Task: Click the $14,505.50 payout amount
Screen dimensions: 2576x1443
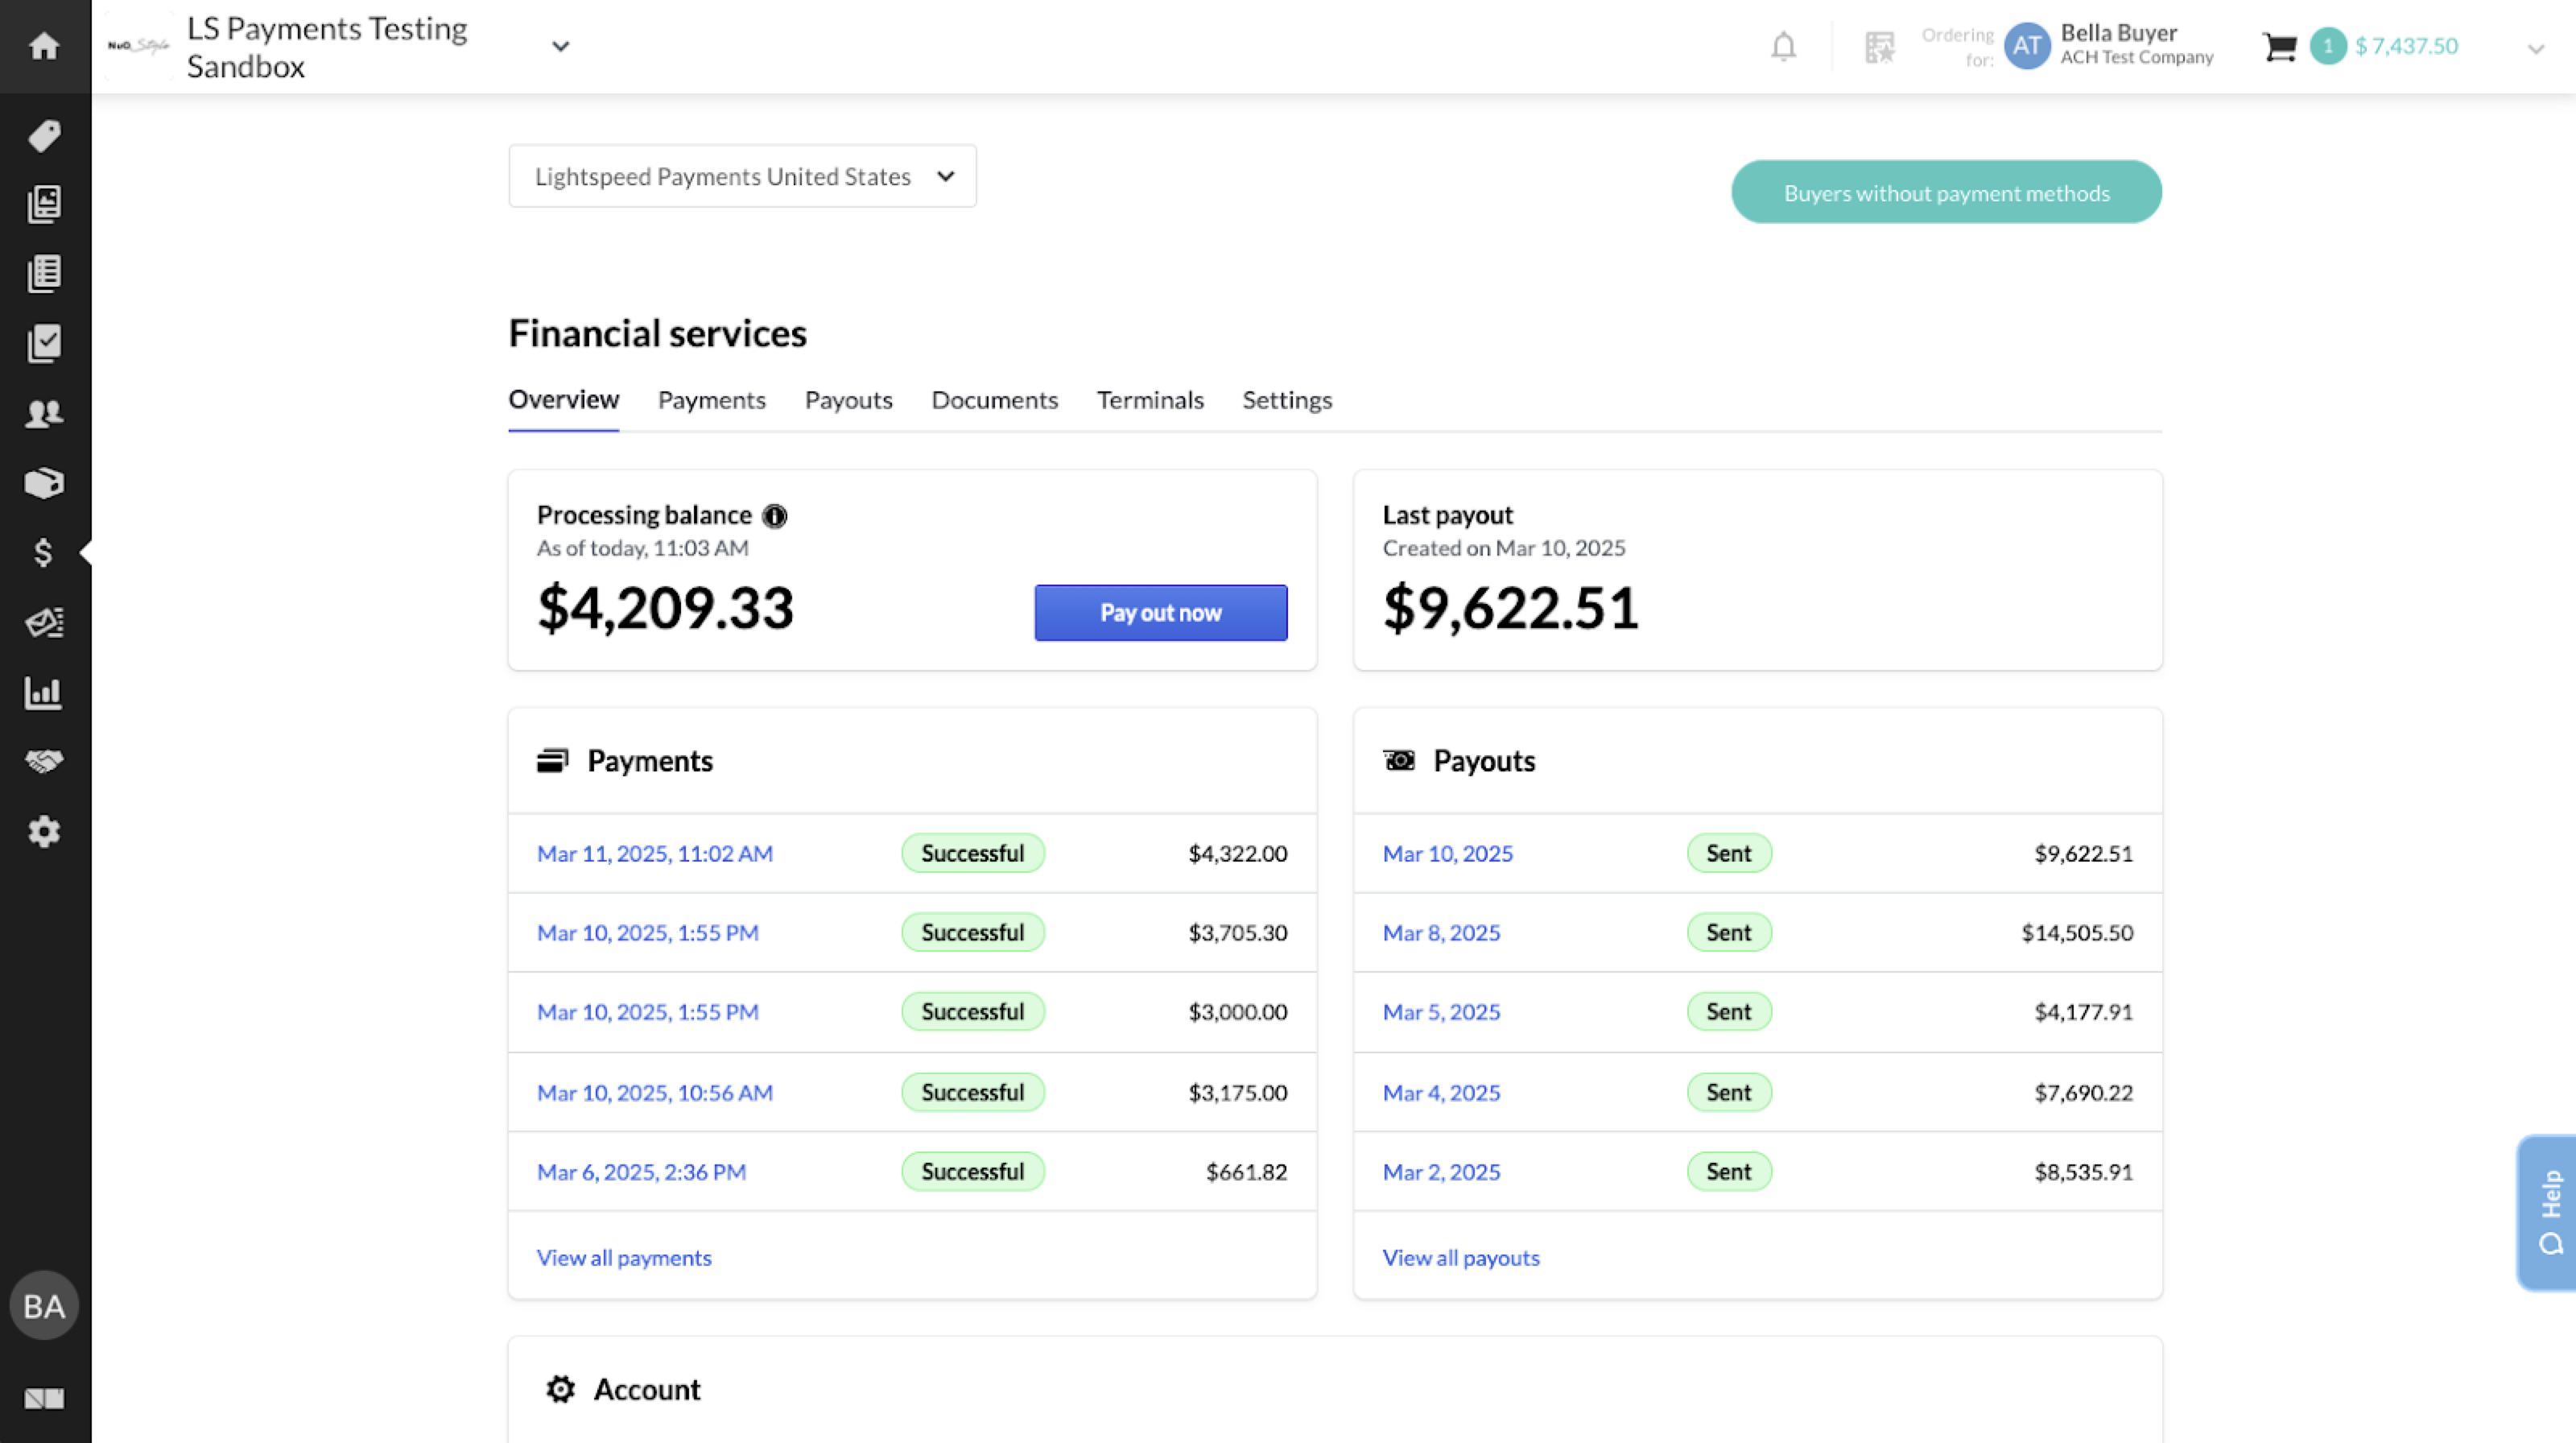Action: click(x=2077, y=932)
